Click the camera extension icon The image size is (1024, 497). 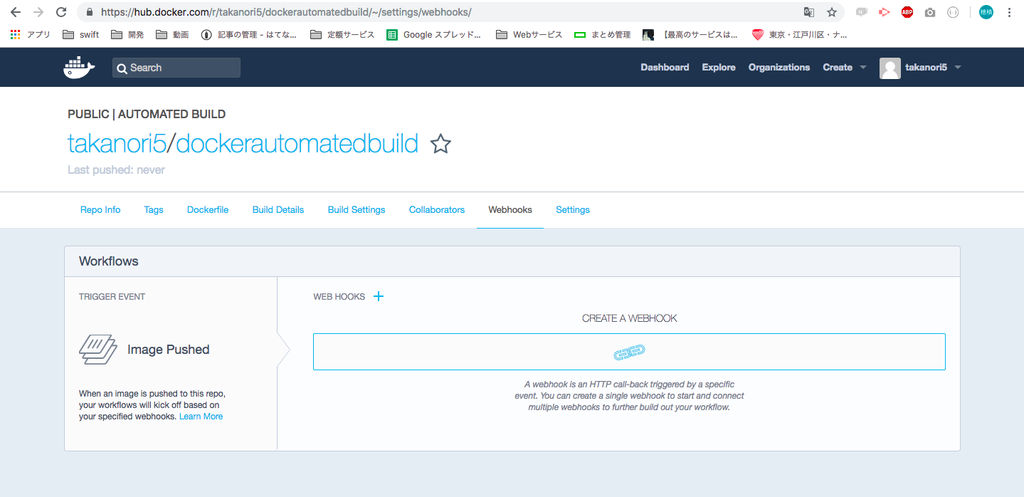tap(930, 12)
